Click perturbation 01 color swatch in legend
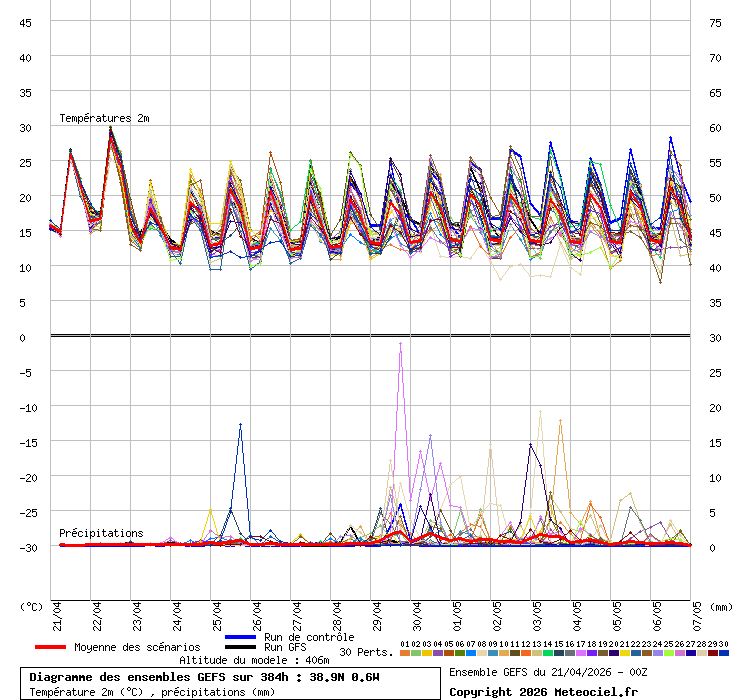Viewport: 740px width, 700px height. click(405, 653)
